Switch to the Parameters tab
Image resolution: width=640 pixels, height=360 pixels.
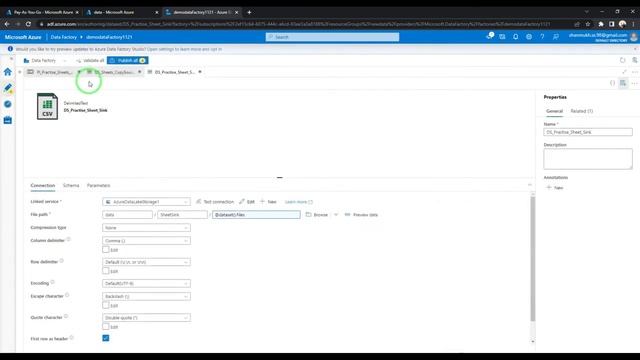pos(98,185)
